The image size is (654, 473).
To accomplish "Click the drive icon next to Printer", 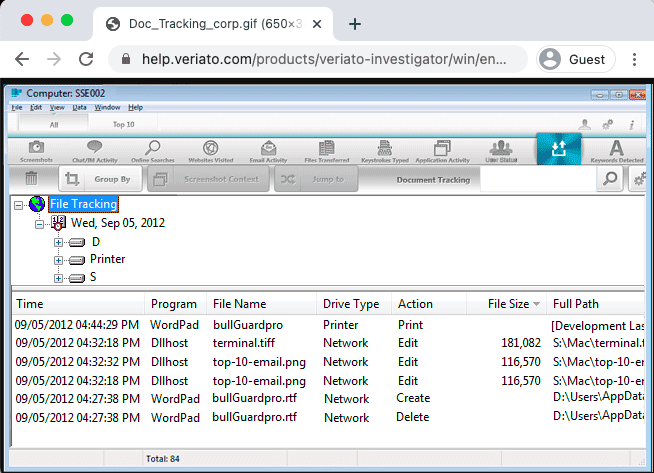I will 77,260.
